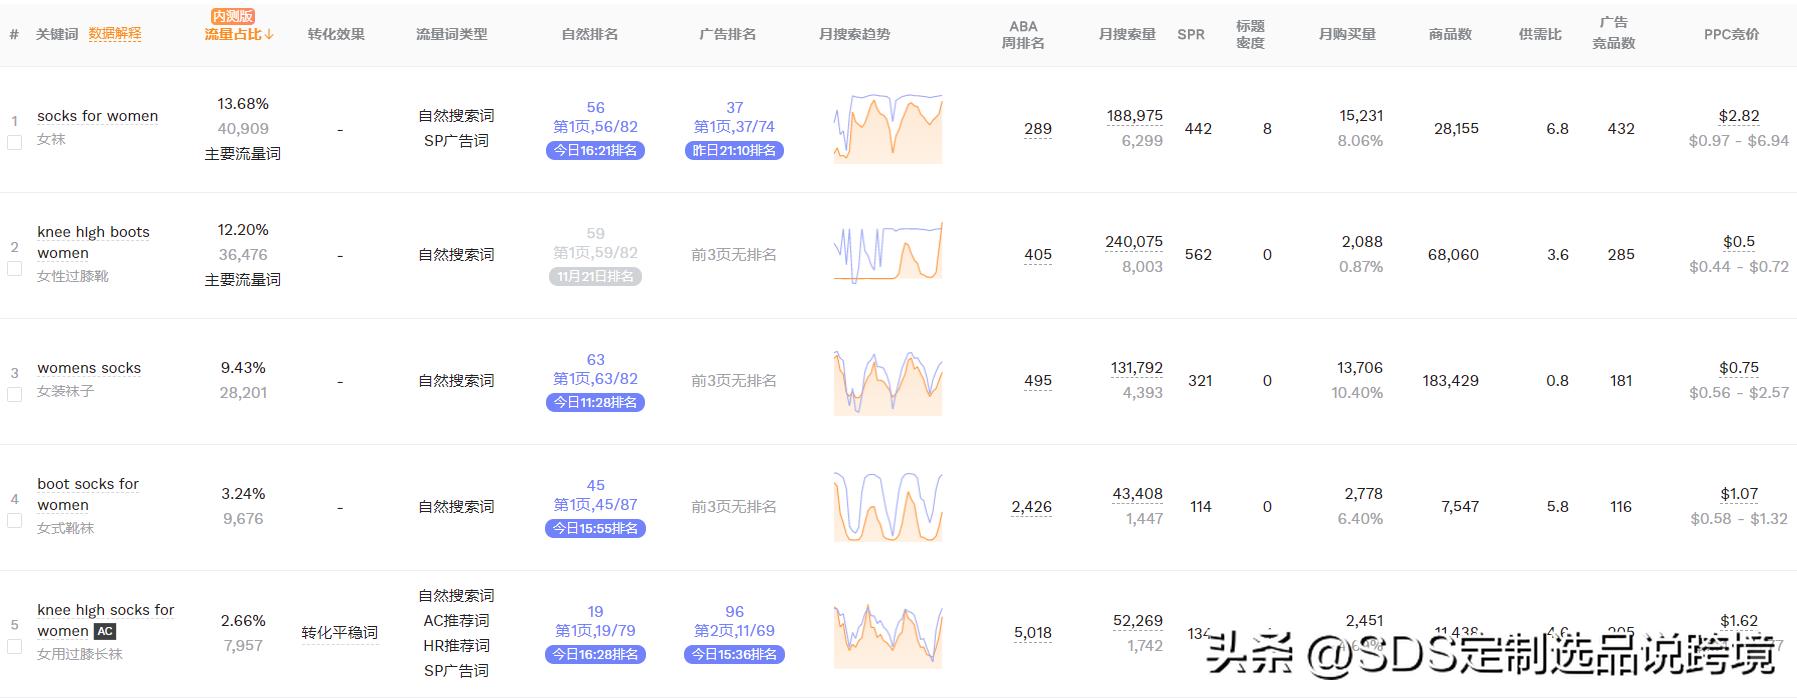Click the grey 11月21日排名 badge
This screenshot has height=698, width=1797.
pos(595,277)
